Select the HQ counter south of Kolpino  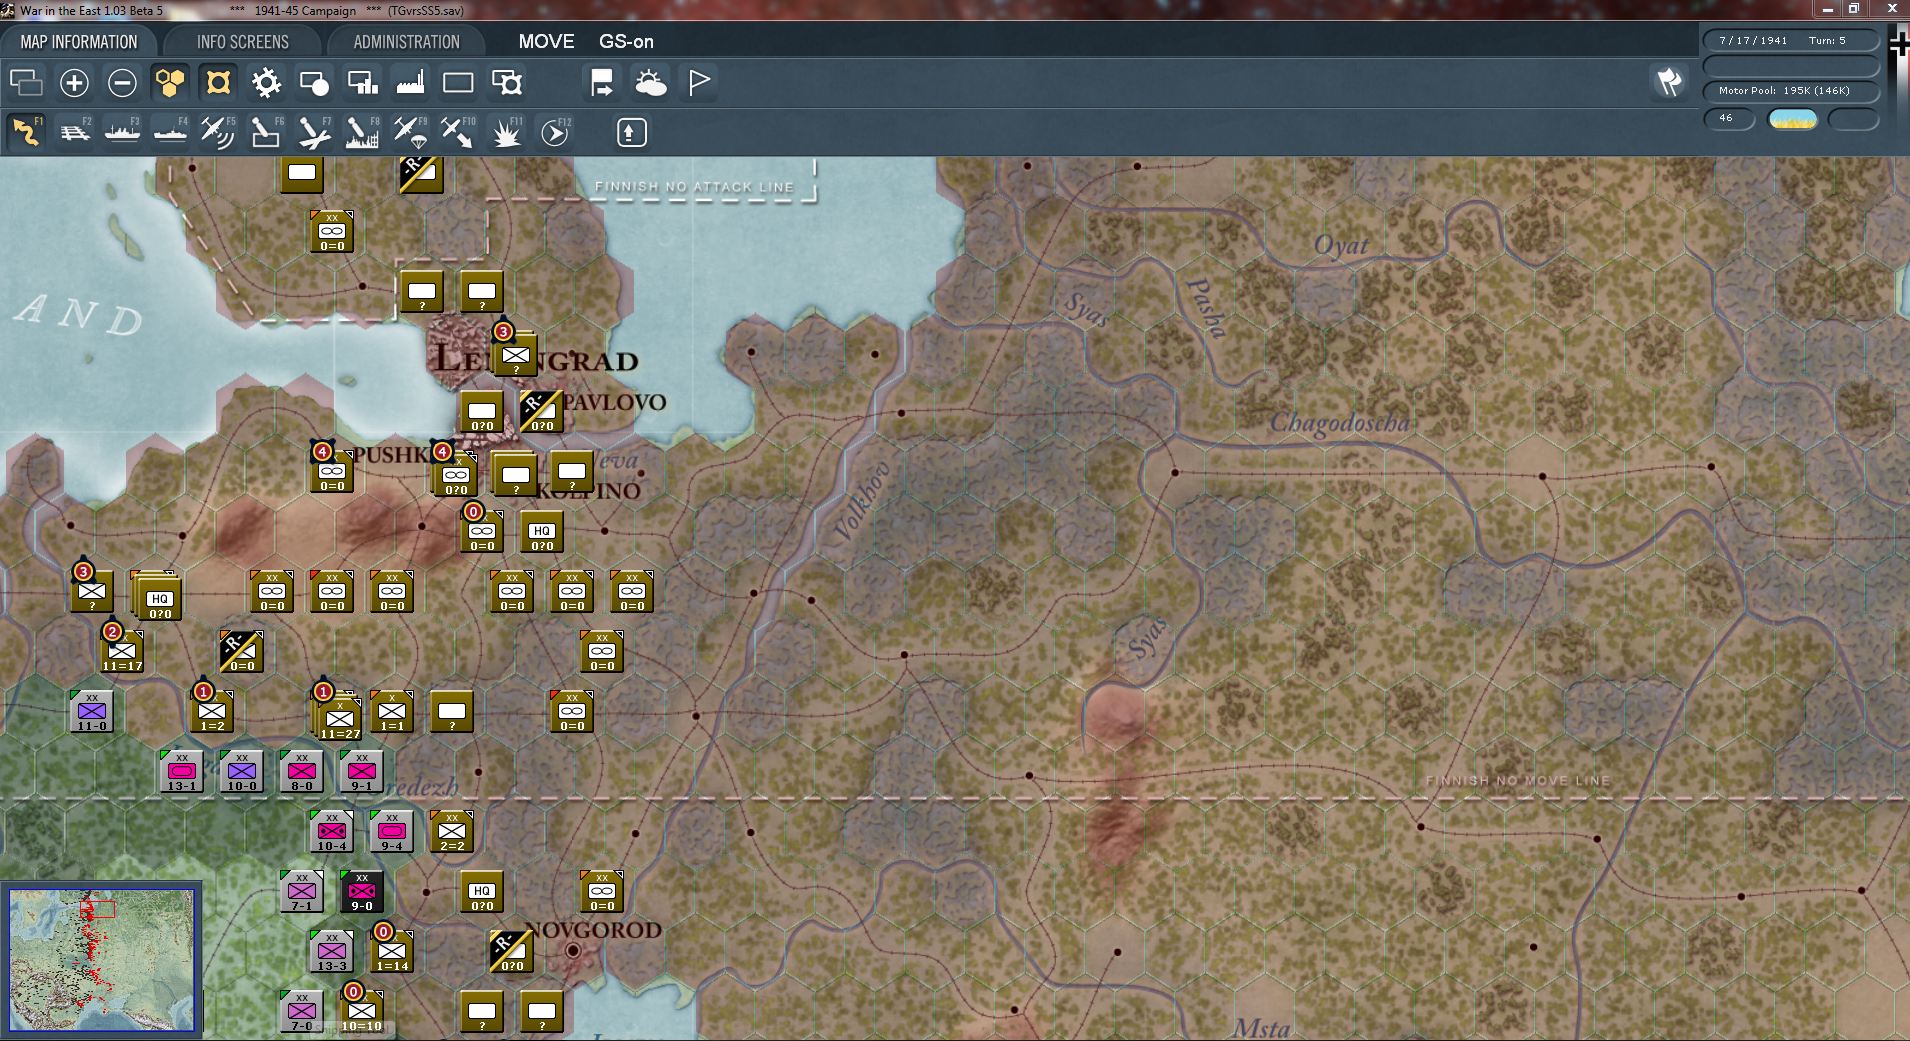click(542, 532)
